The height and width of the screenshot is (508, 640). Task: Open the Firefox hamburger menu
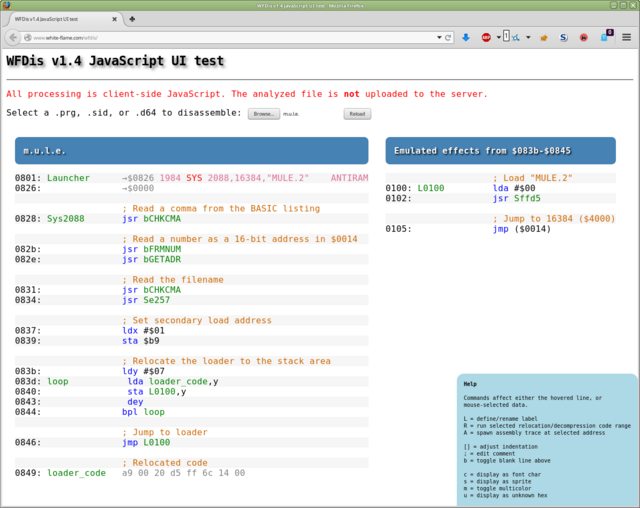click(627, 37)
